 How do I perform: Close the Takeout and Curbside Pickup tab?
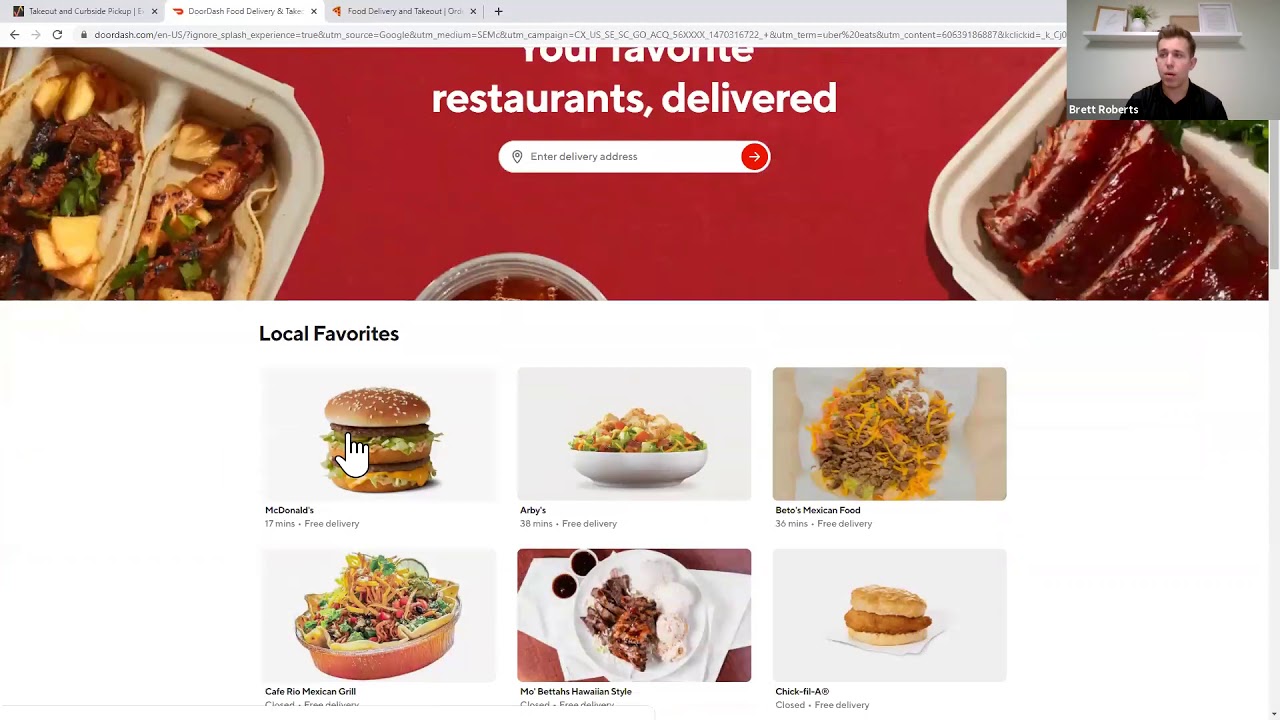pos(154,11)
